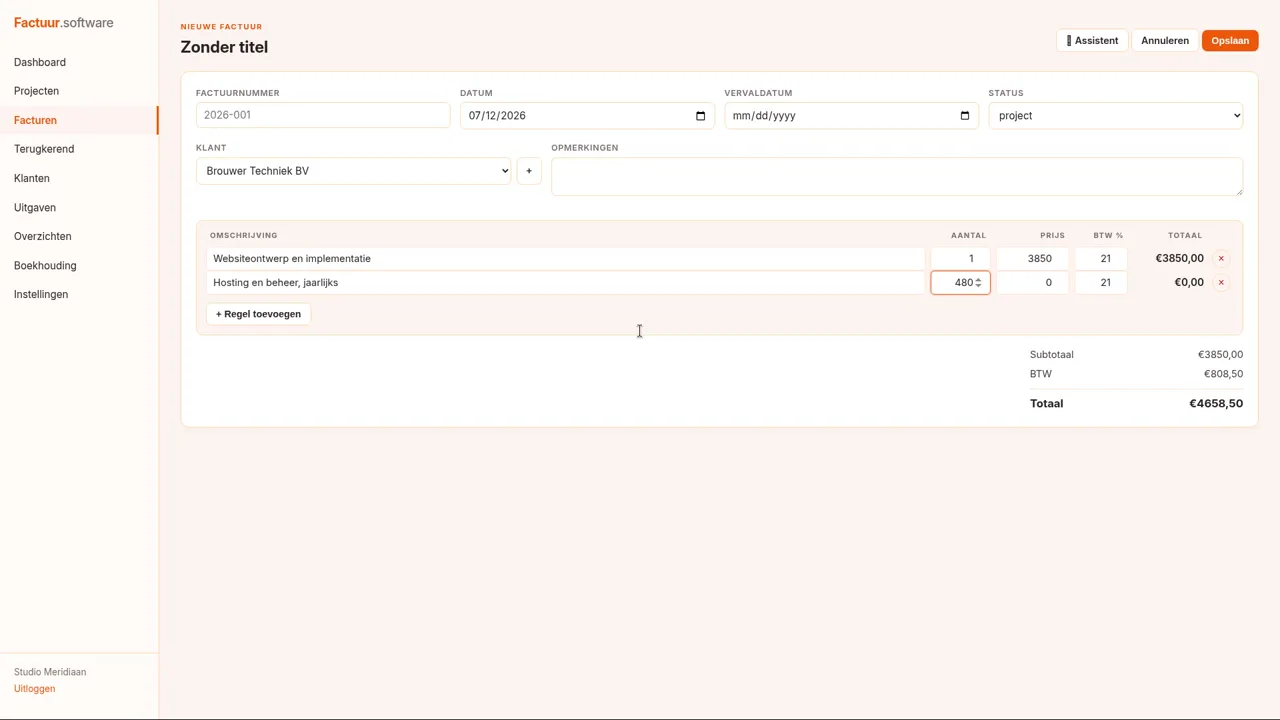Click Studio Meridiaan company name
Screen dimensions: 1280x720
click(x=50, y=672)
